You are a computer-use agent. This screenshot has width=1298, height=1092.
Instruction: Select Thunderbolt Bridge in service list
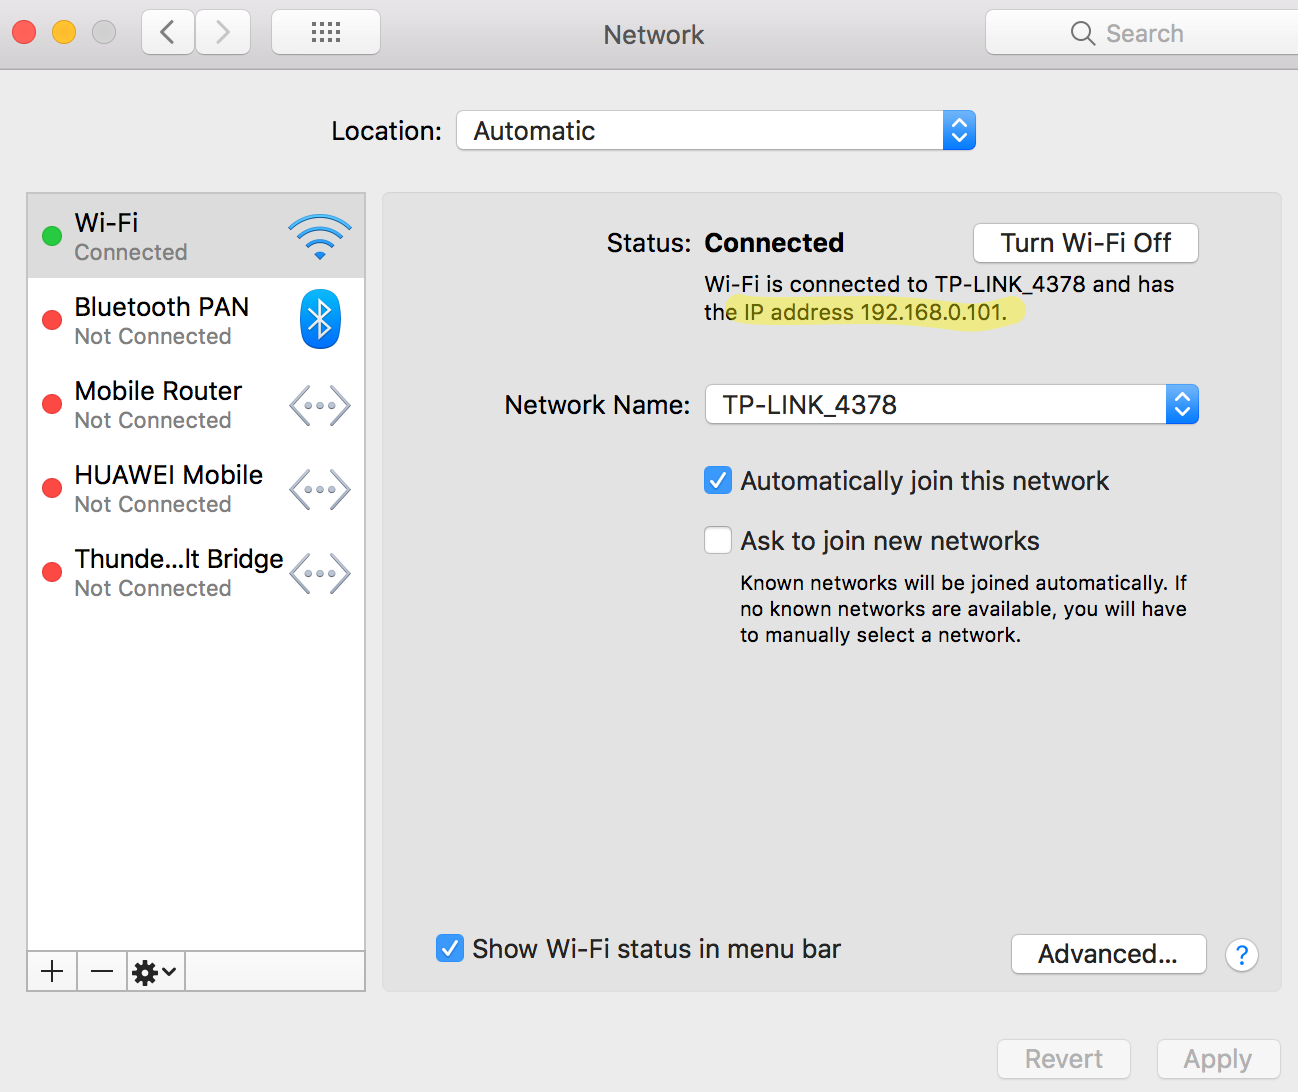tap(196, 572)
